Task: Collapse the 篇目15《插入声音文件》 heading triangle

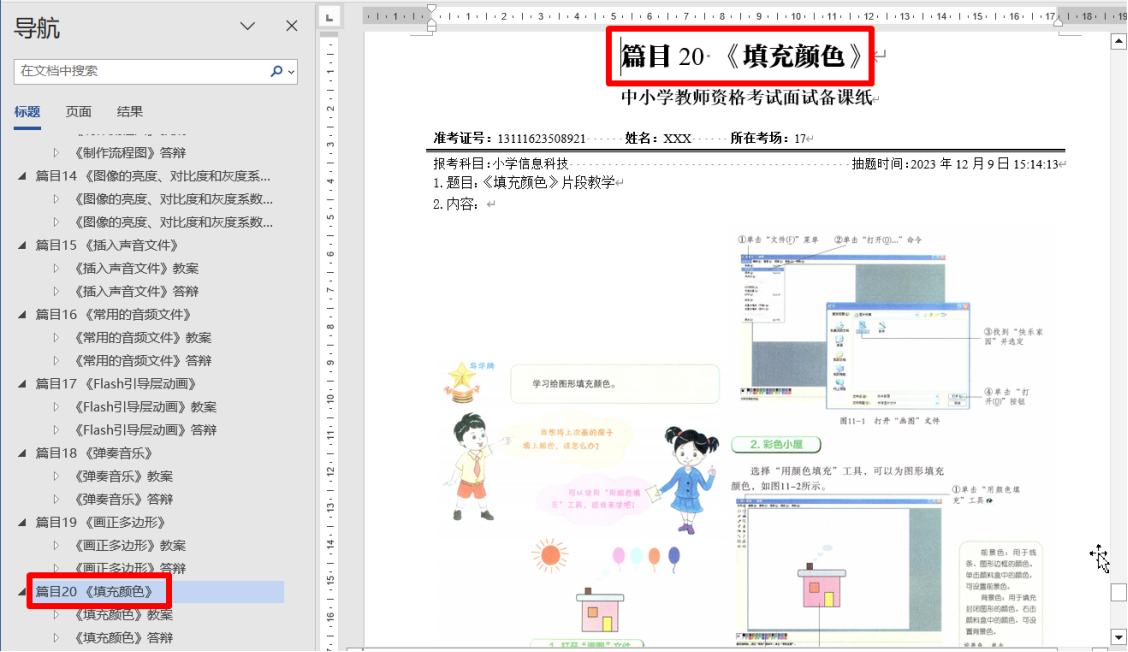Action: click(23, 245)
